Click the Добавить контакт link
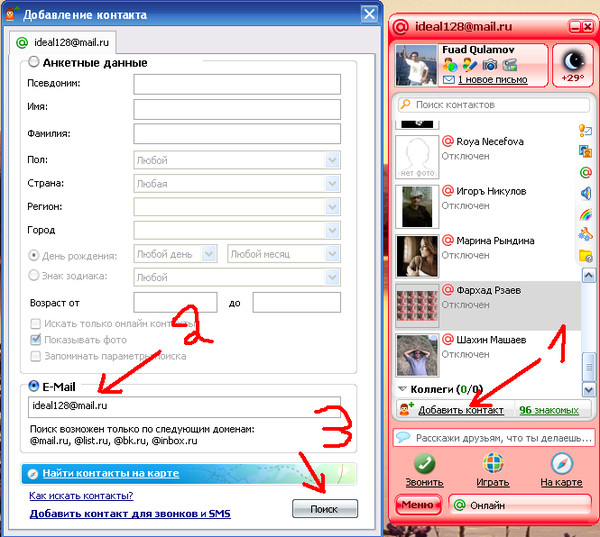The height and width of the screenshot is (537, 600). [461, 410]
